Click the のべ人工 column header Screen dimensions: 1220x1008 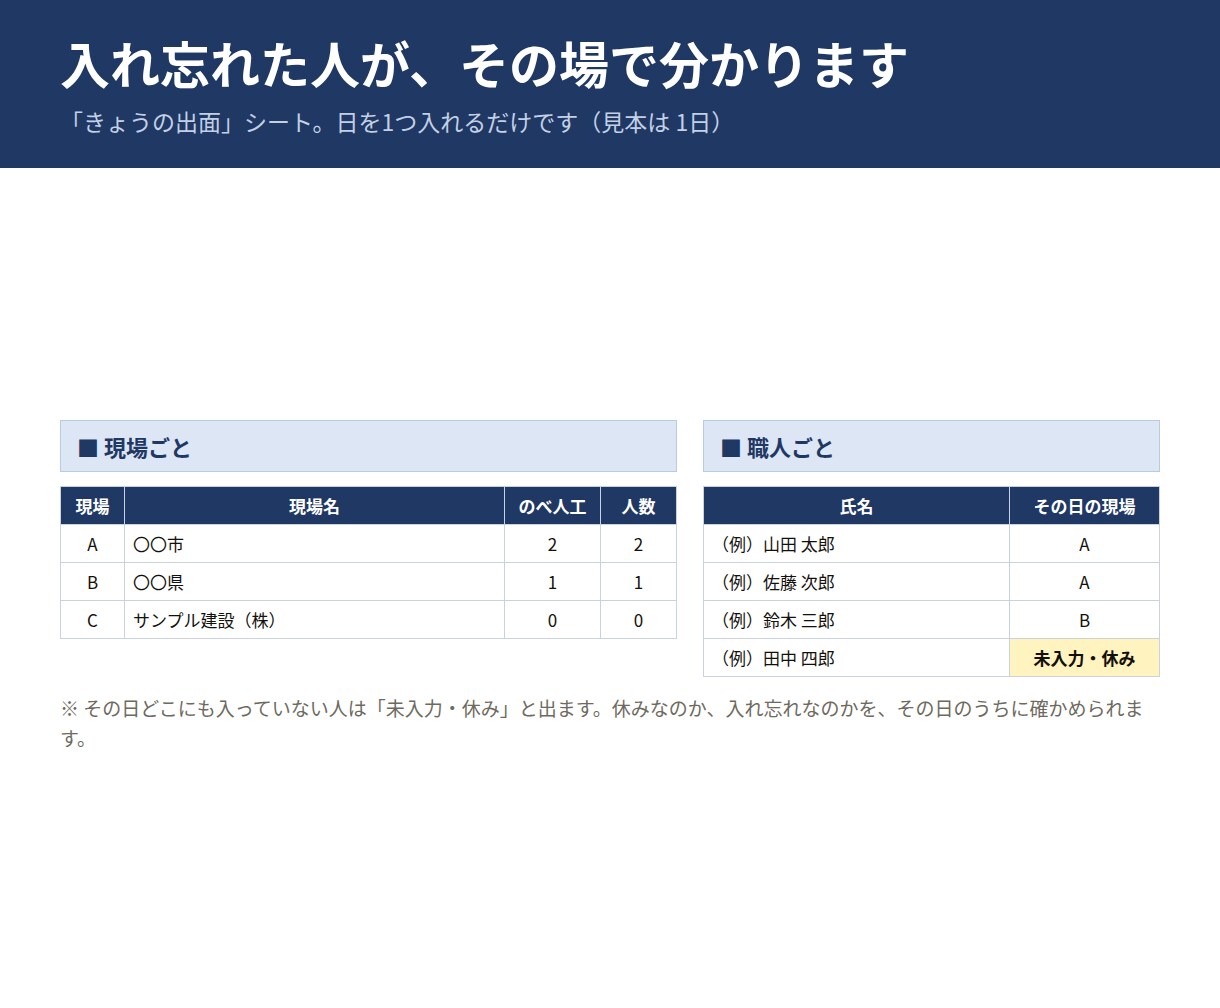pos(552,506)
